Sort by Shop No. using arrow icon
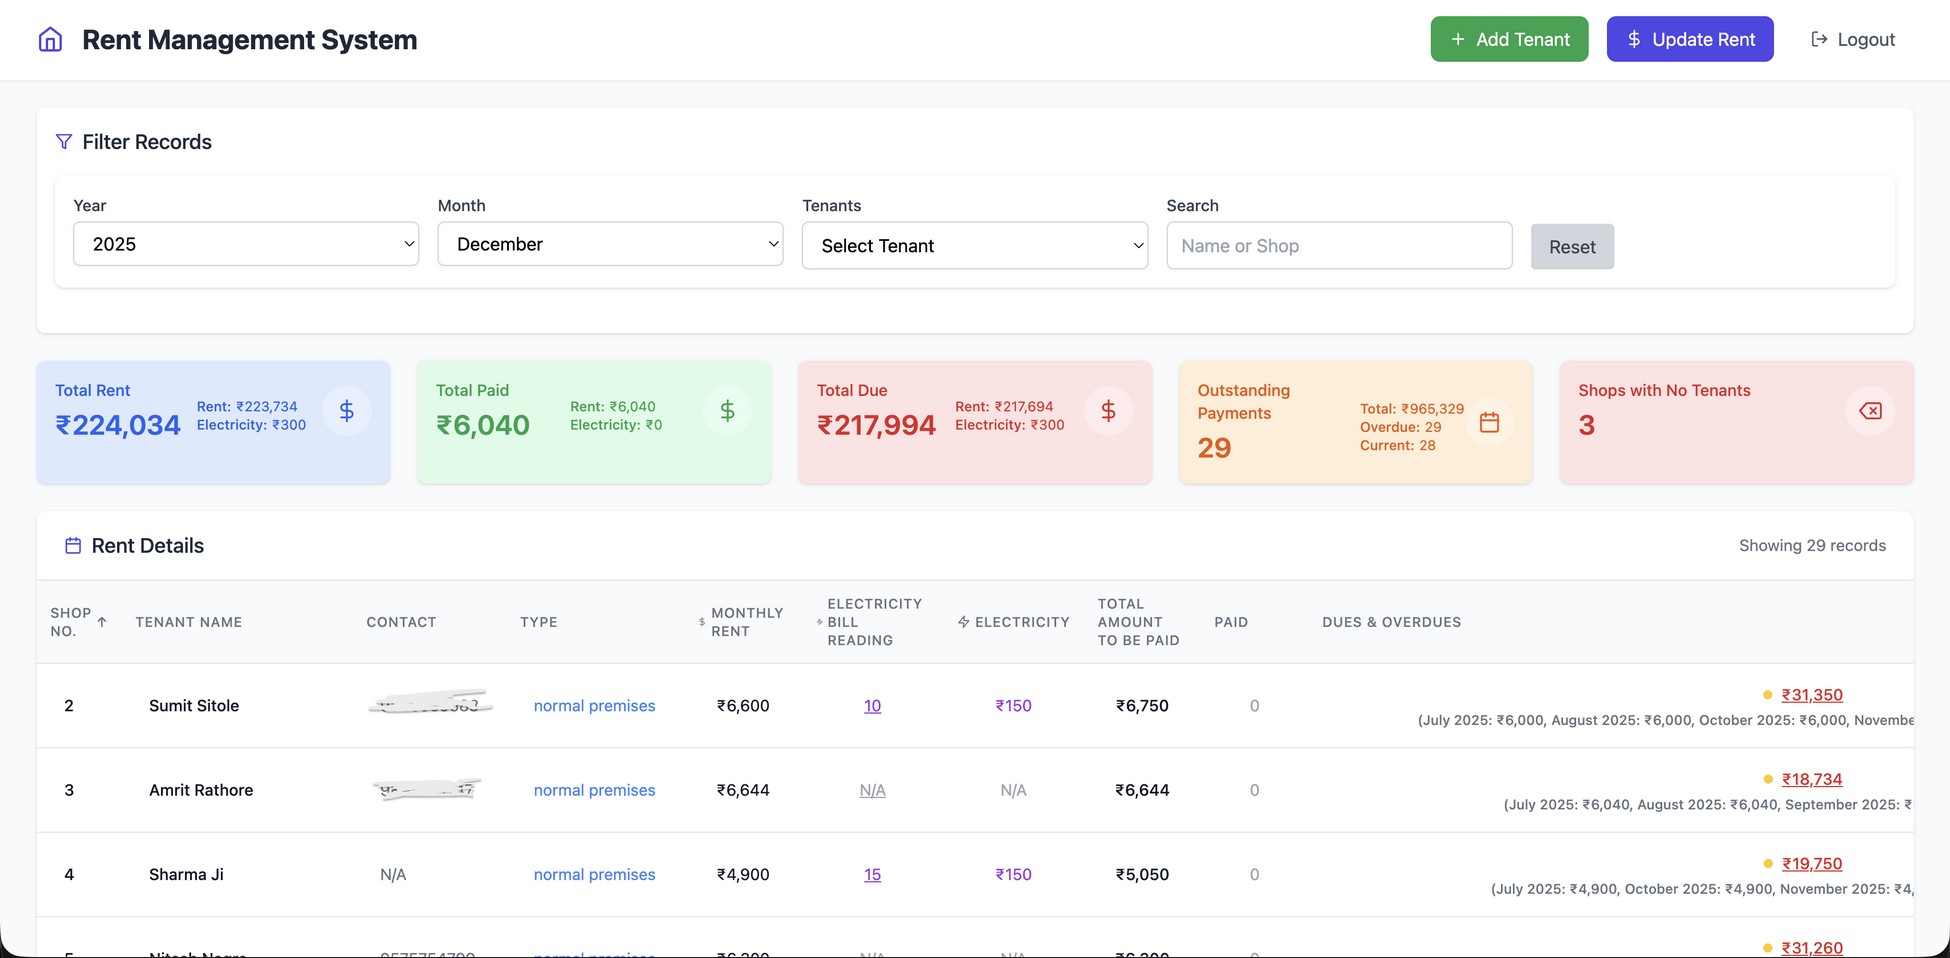The image size is (1950, 958). pos(102,622)
